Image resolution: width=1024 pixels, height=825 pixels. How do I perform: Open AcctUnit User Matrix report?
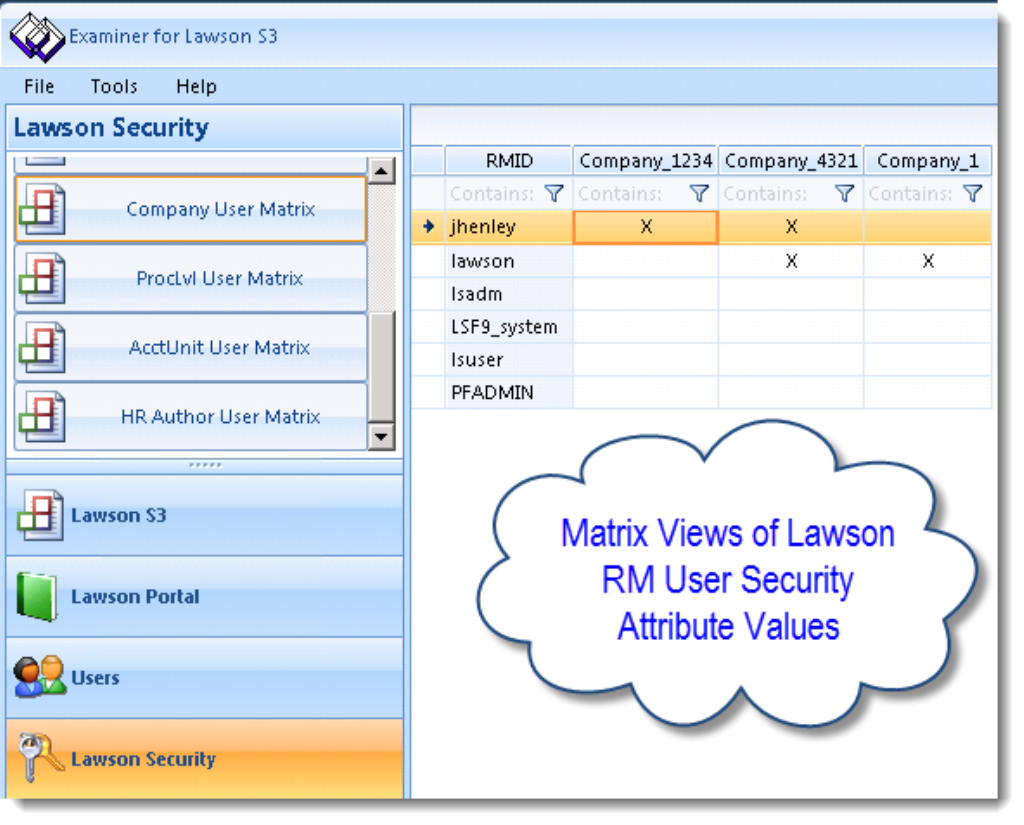point(191,348)
